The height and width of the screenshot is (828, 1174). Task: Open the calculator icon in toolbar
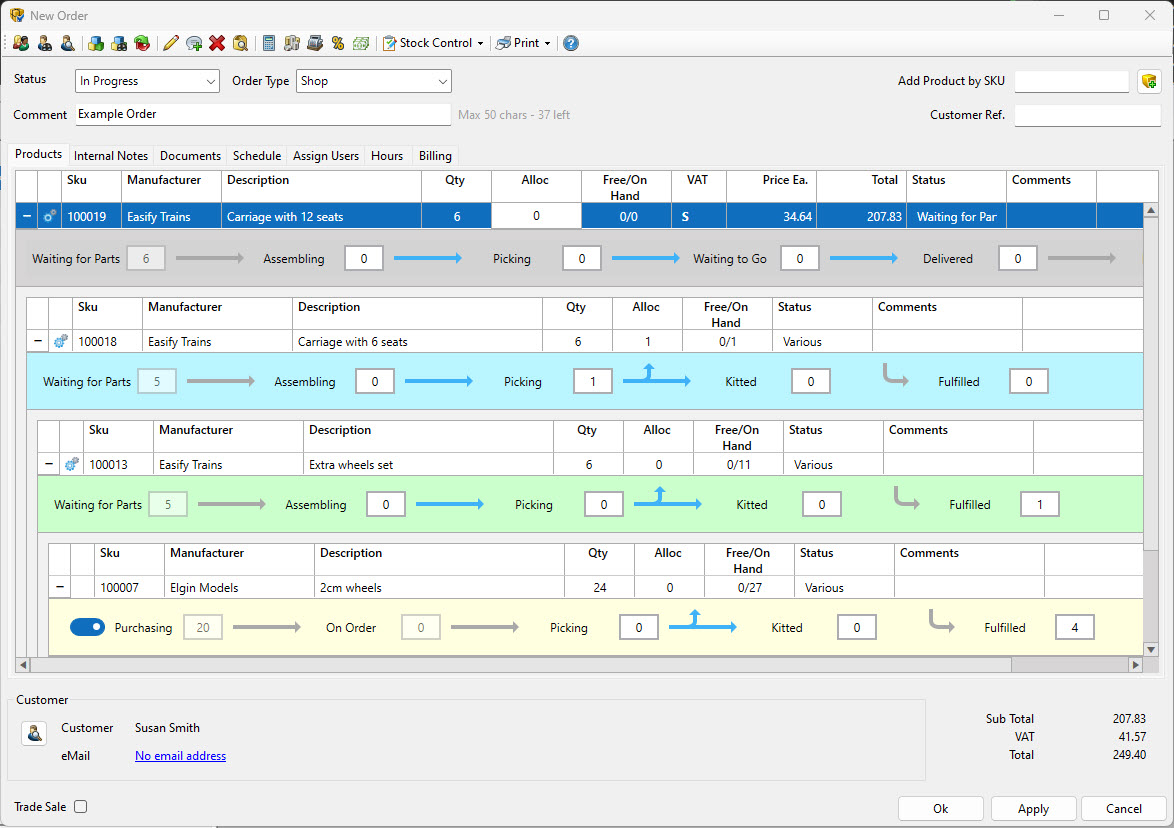269,43
